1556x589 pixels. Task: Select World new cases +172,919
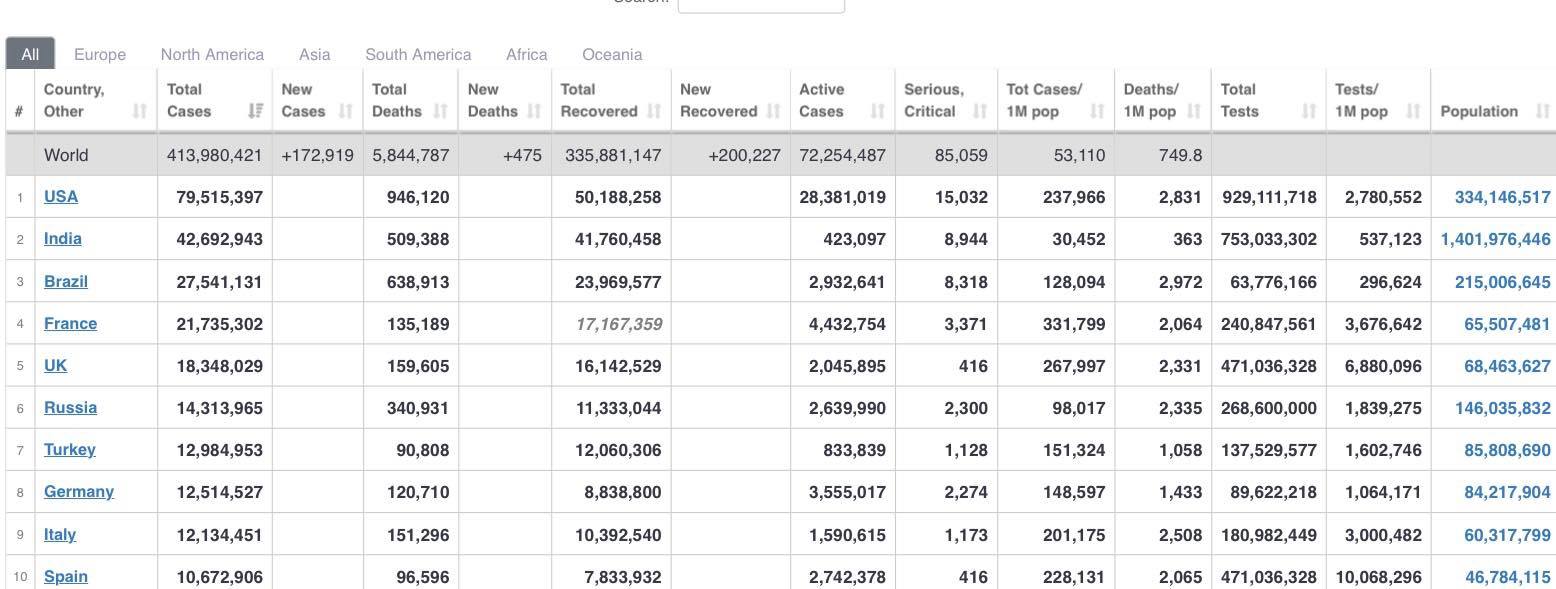(x=318, y=155)
